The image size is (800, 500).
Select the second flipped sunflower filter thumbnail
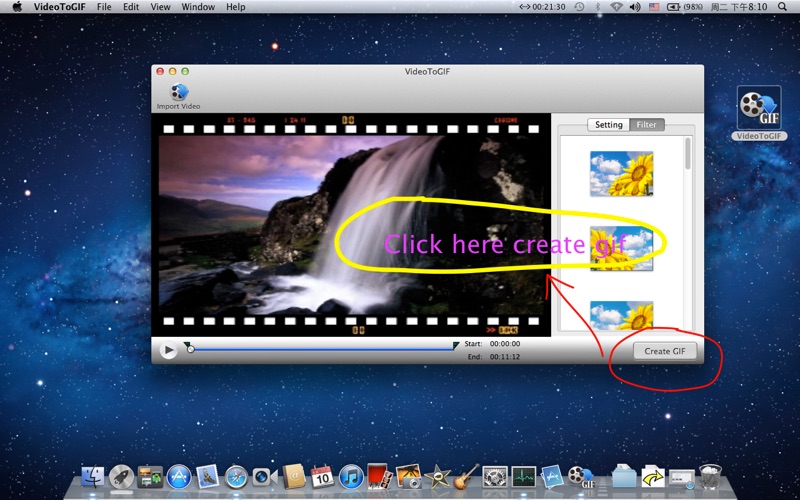coord(621,248)
